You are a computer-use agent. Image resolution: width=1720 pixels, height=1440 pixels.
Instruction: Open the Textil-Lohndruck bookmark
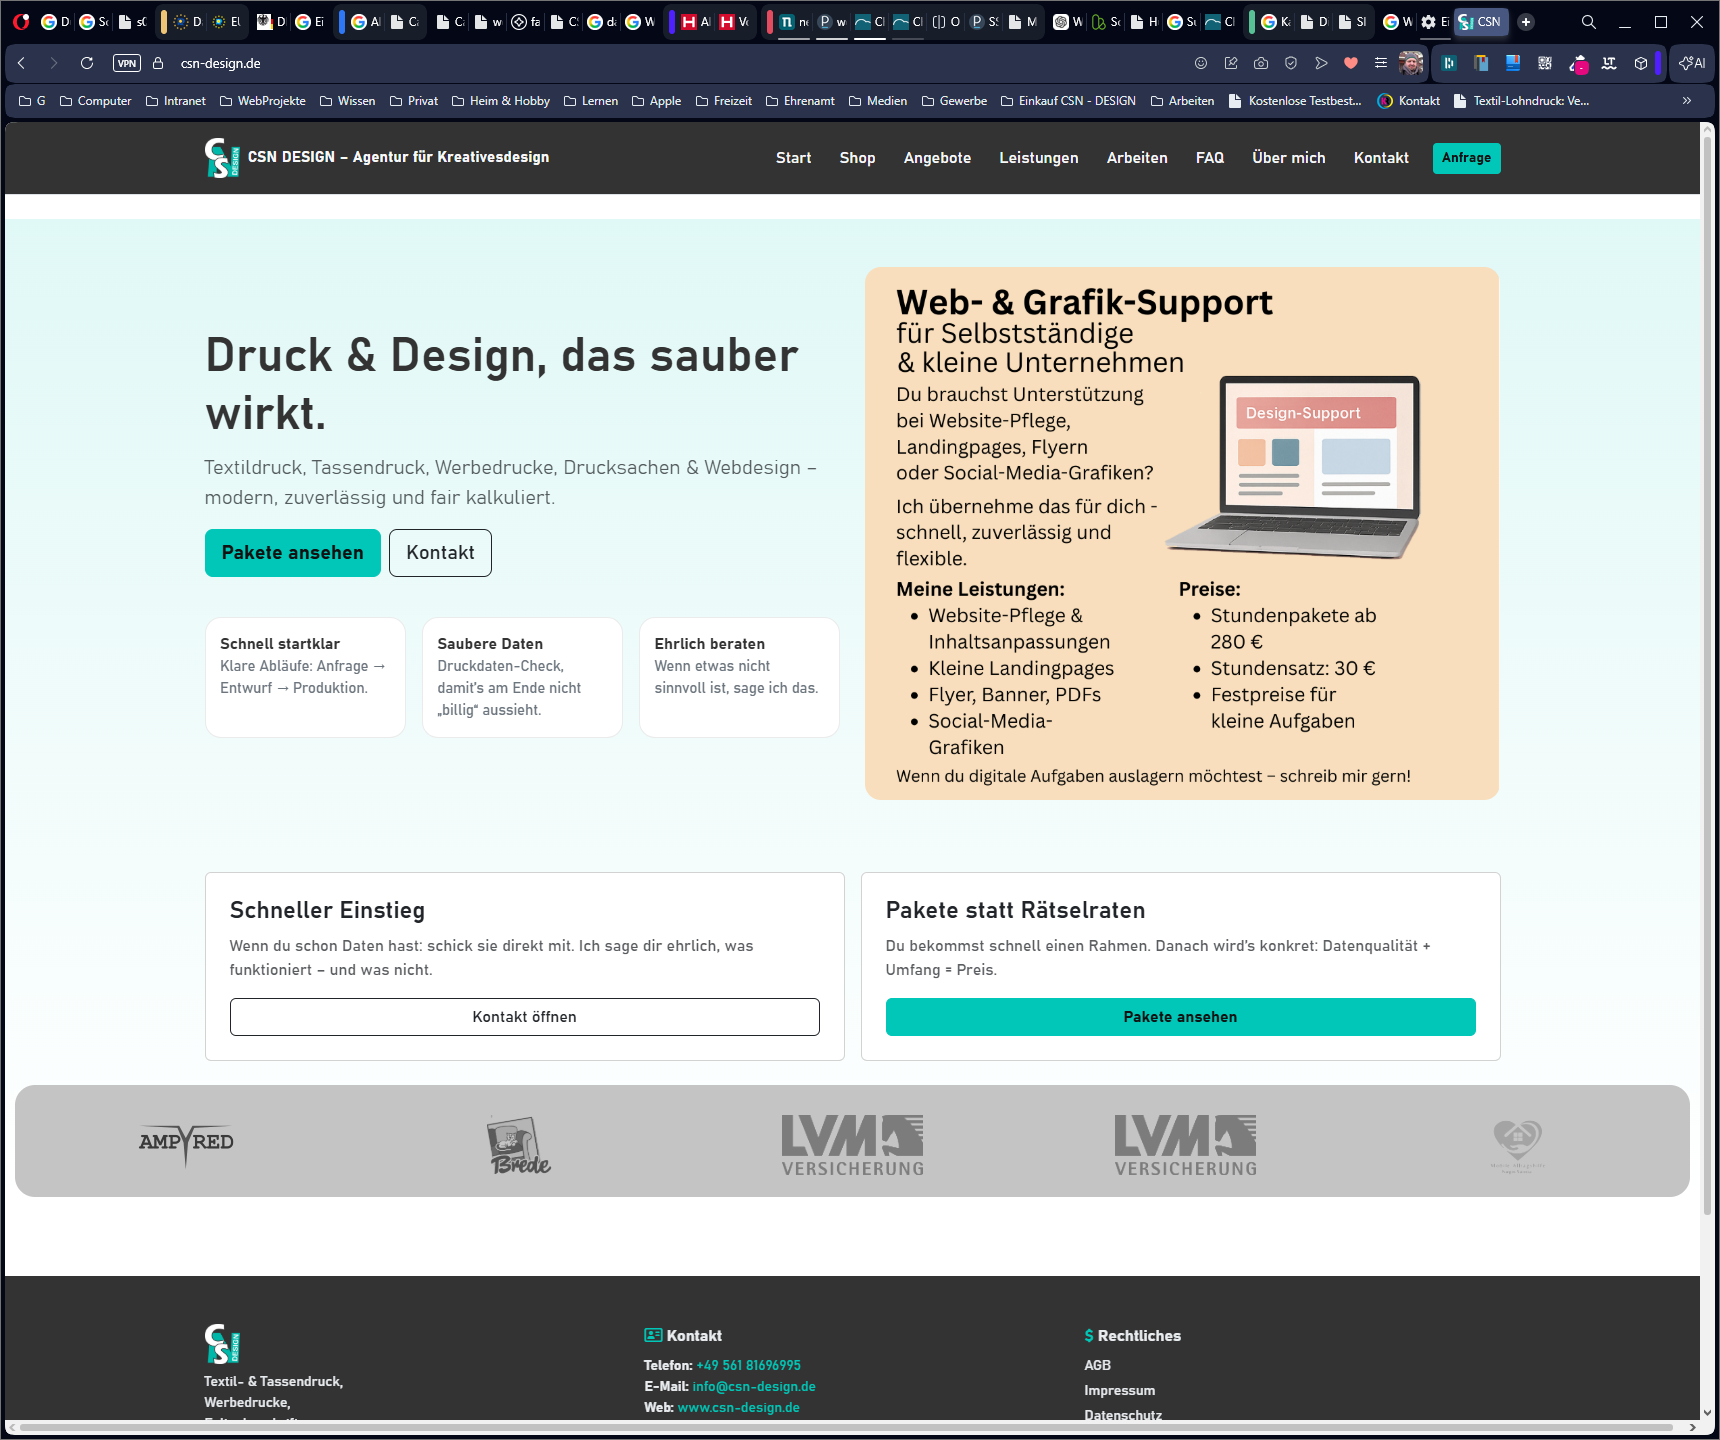click(1521, 101)
